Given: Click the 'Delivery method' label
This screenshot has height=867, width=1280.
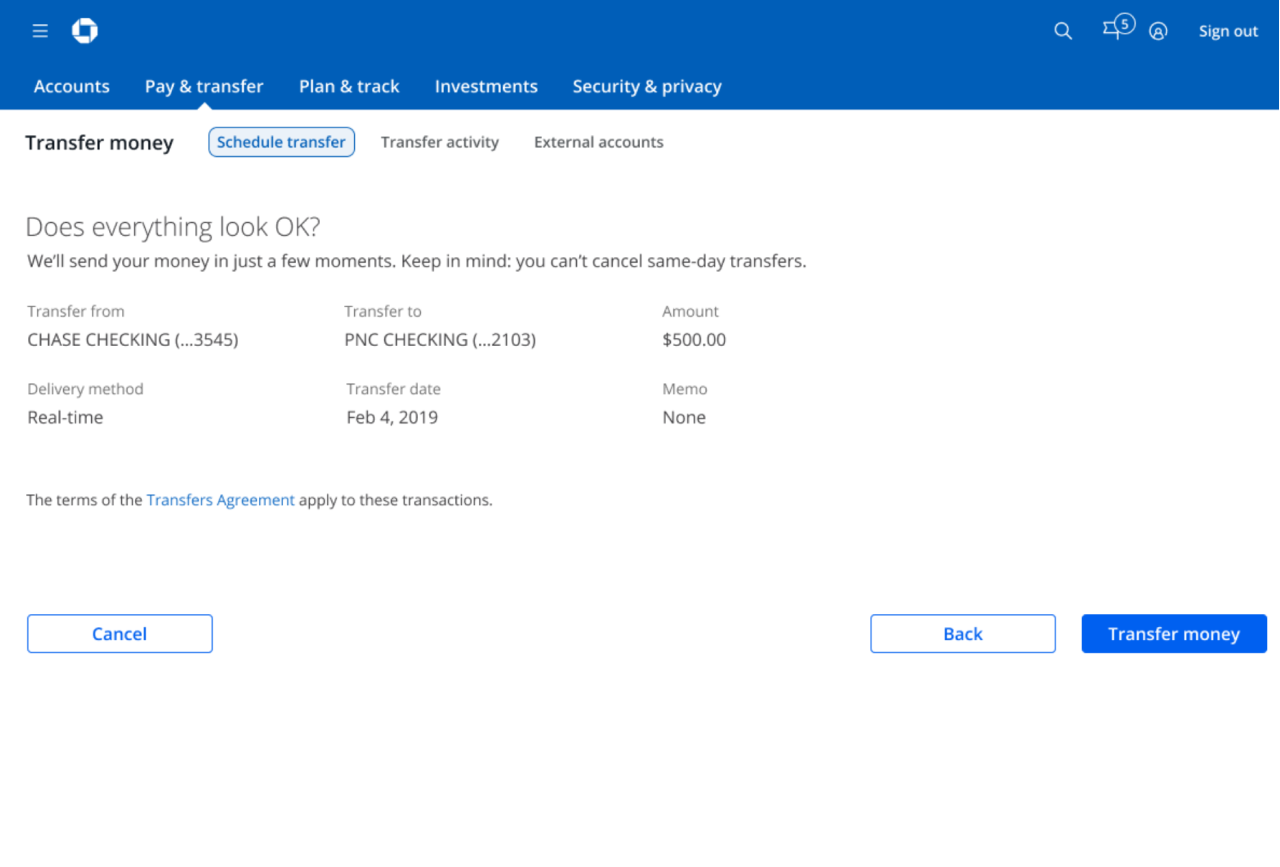Looking at the screenshot, I should [x=85, y=390].
